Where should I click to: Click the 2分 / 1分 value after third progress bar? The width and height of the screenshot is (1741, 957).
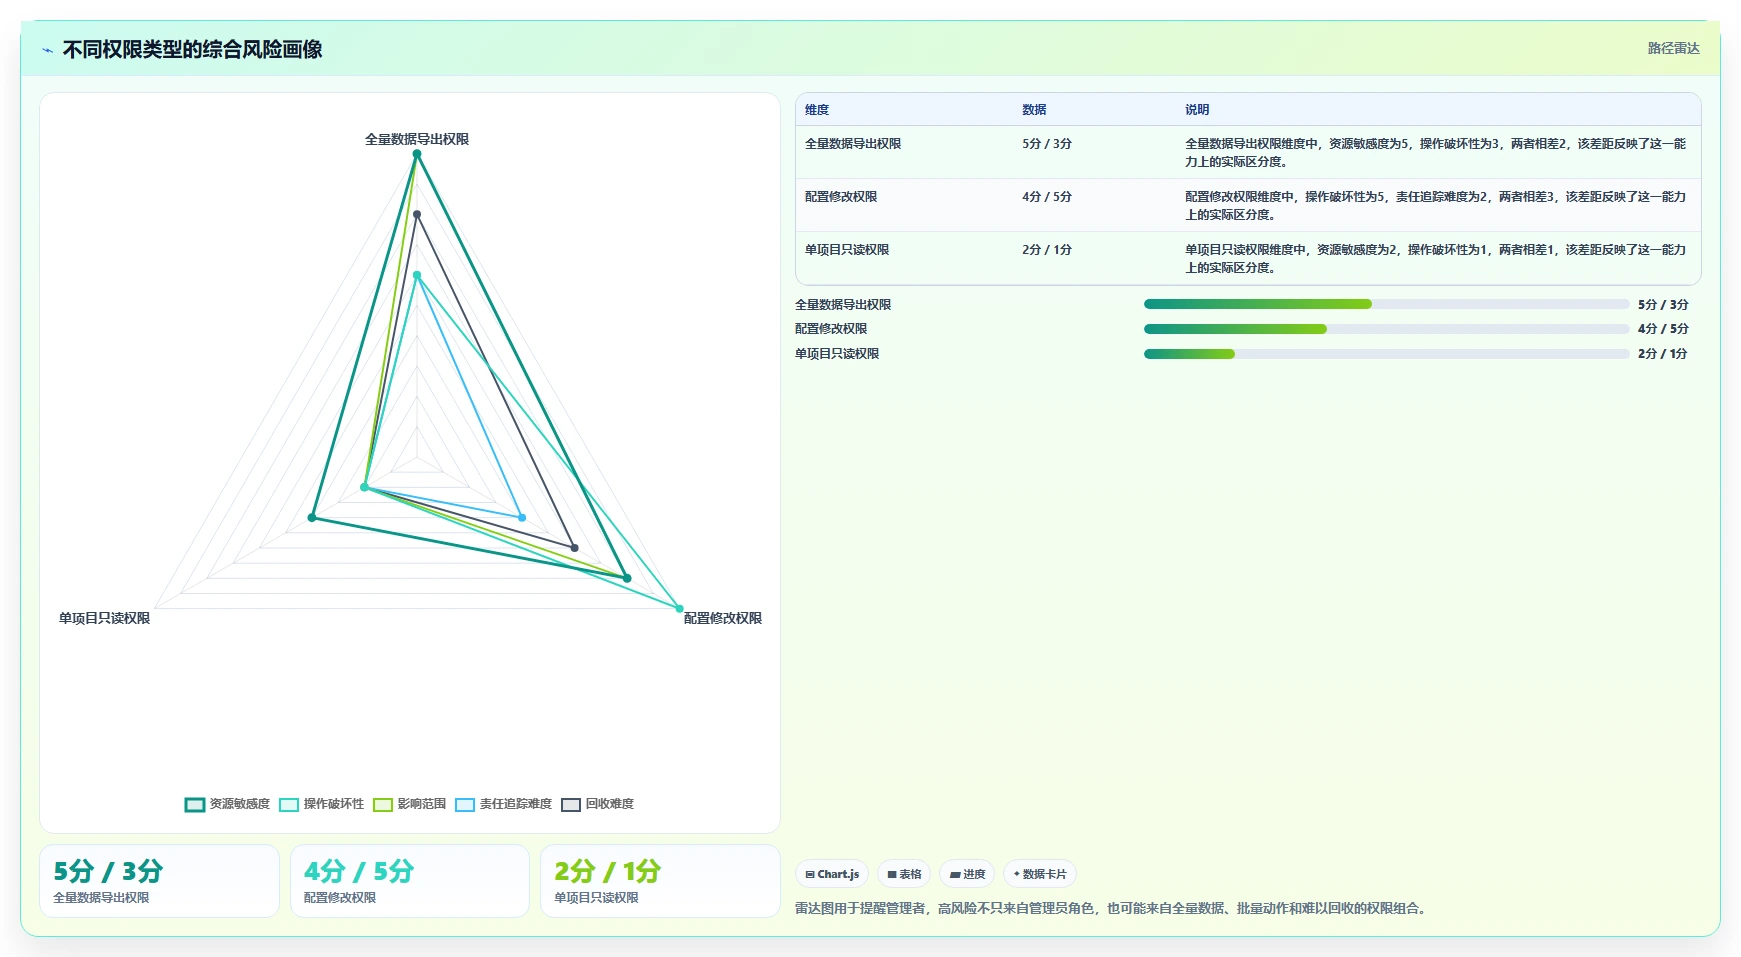[1663, 354]
